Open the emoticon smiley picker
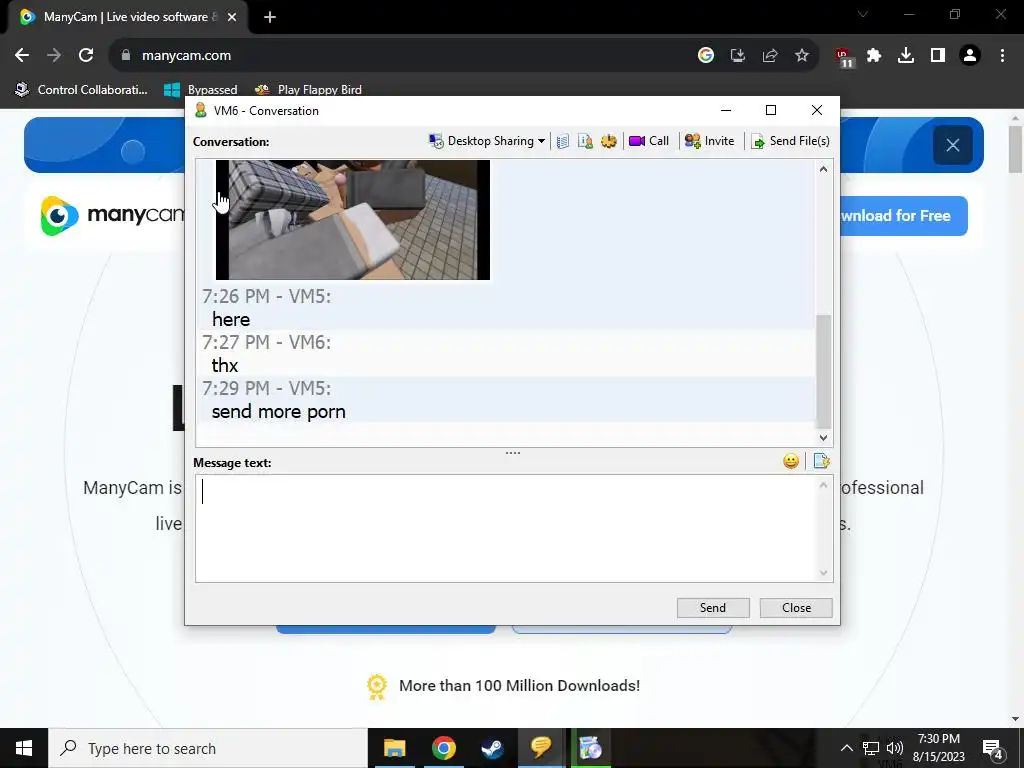The height and width of the screenshot is (768, 1024). (791, 462)
